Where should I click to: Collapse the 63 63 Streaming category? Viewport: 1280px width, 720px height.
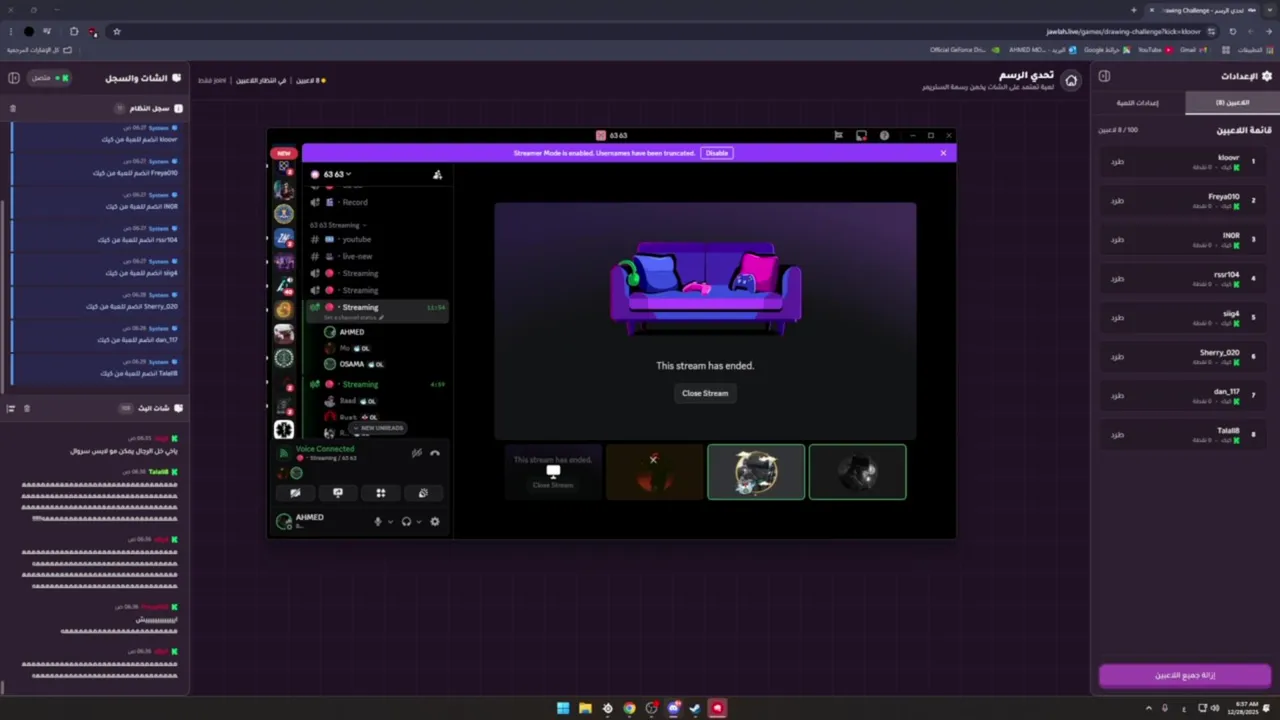click(x=338, y=225)
